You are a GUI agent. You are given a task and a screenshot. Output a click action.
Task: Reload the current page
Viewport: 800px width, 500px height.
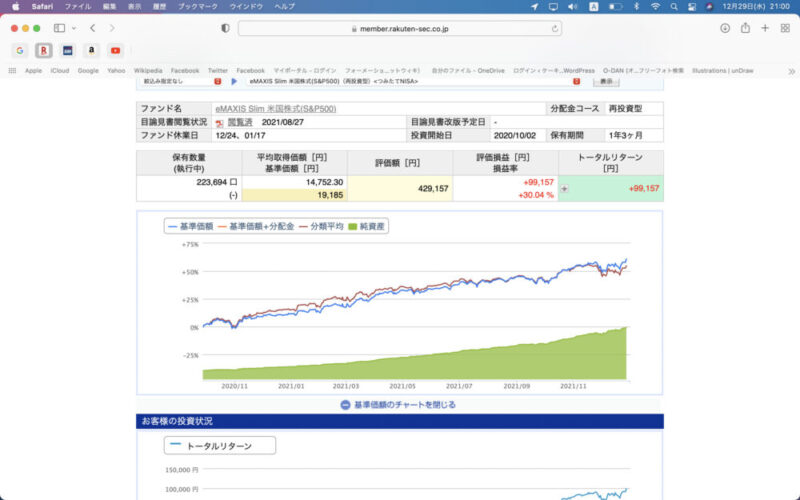[x=555, y=29]
